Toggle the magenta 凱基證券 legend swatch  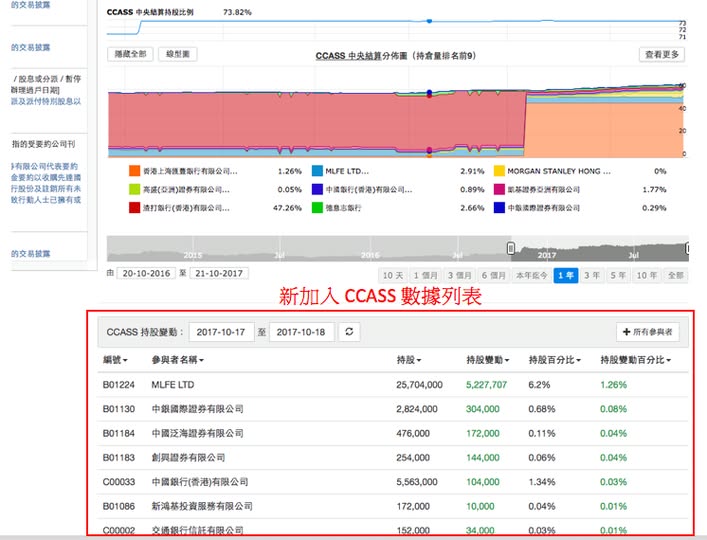(499, 189)
